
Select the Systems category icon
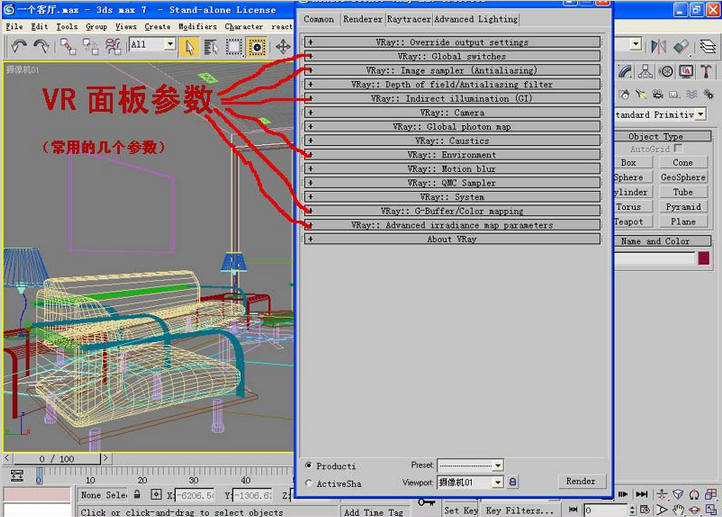coord(708,94)
